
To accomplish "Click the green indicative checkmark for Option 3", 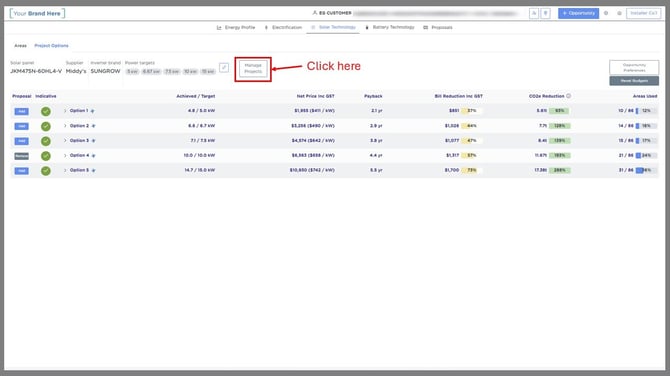I will tap(46, 141).
